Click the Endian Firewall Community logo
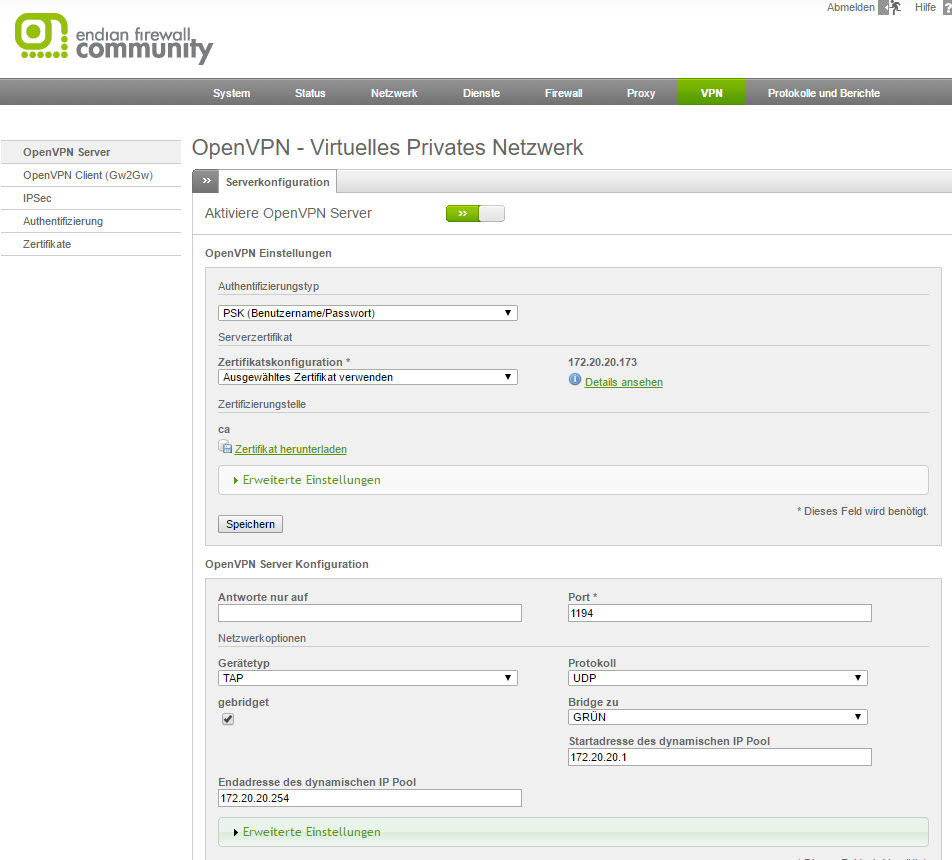This screenshot has width=952, height=860. tap(114, 38)
